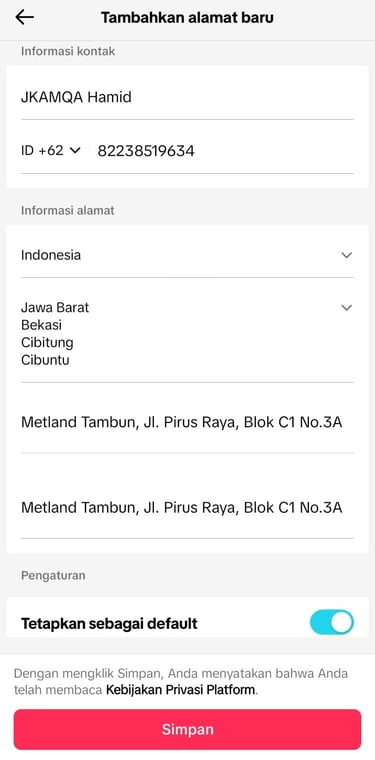Open the ID +62 country code selector
375x760 pixels.
click(x=50, y=151)
